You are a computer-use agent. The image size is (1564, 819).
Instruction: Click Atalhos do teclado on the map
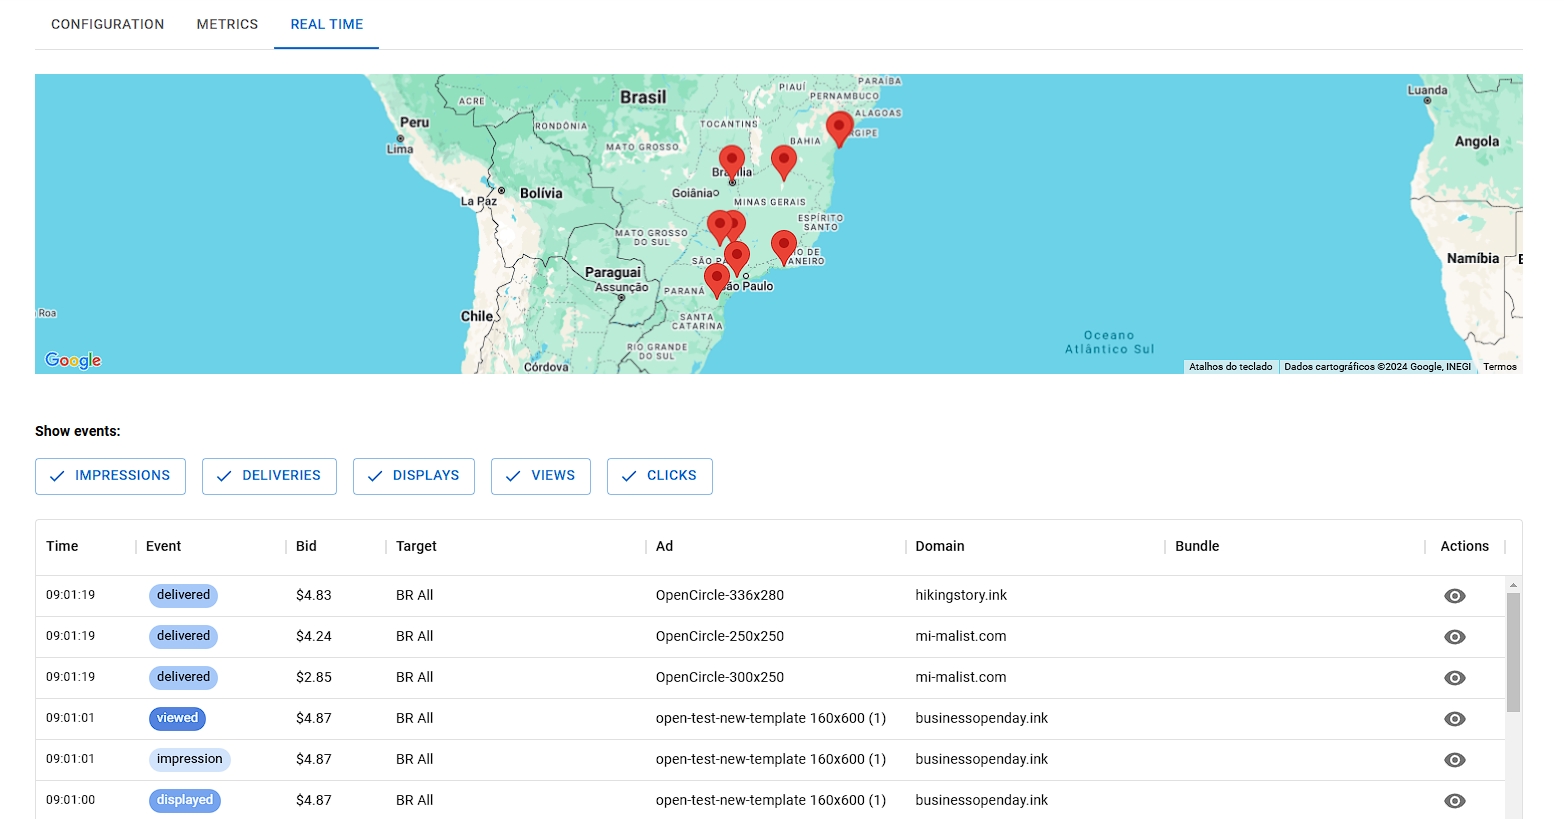[x=1230, y=367]
